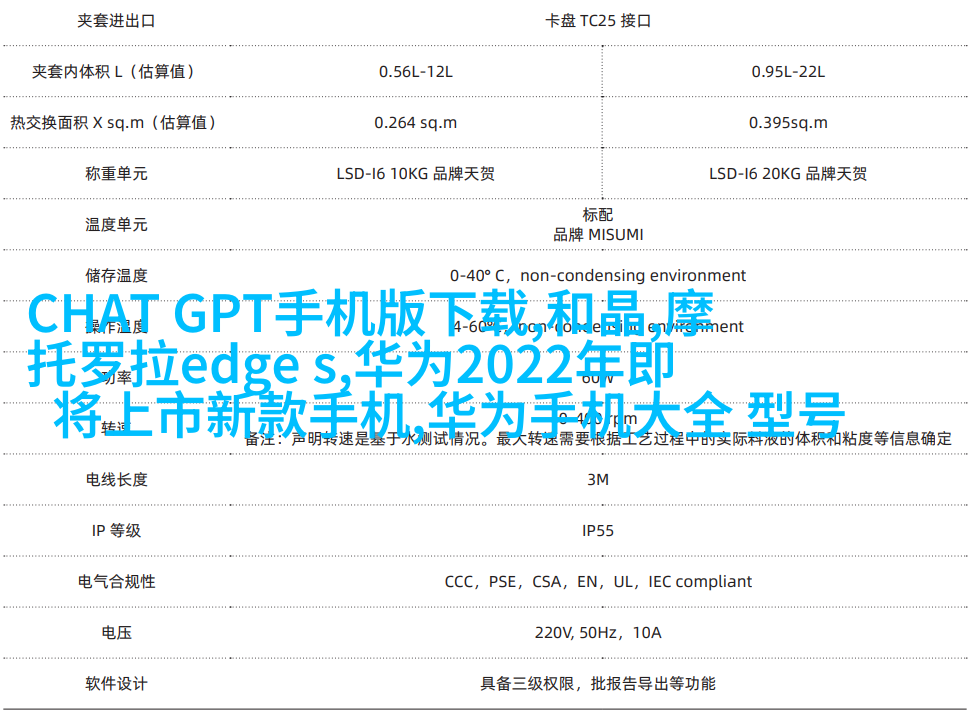This screenshot has height=716, width=971.
Task: Select the 储存温度 row label
Action: (116, 275)
